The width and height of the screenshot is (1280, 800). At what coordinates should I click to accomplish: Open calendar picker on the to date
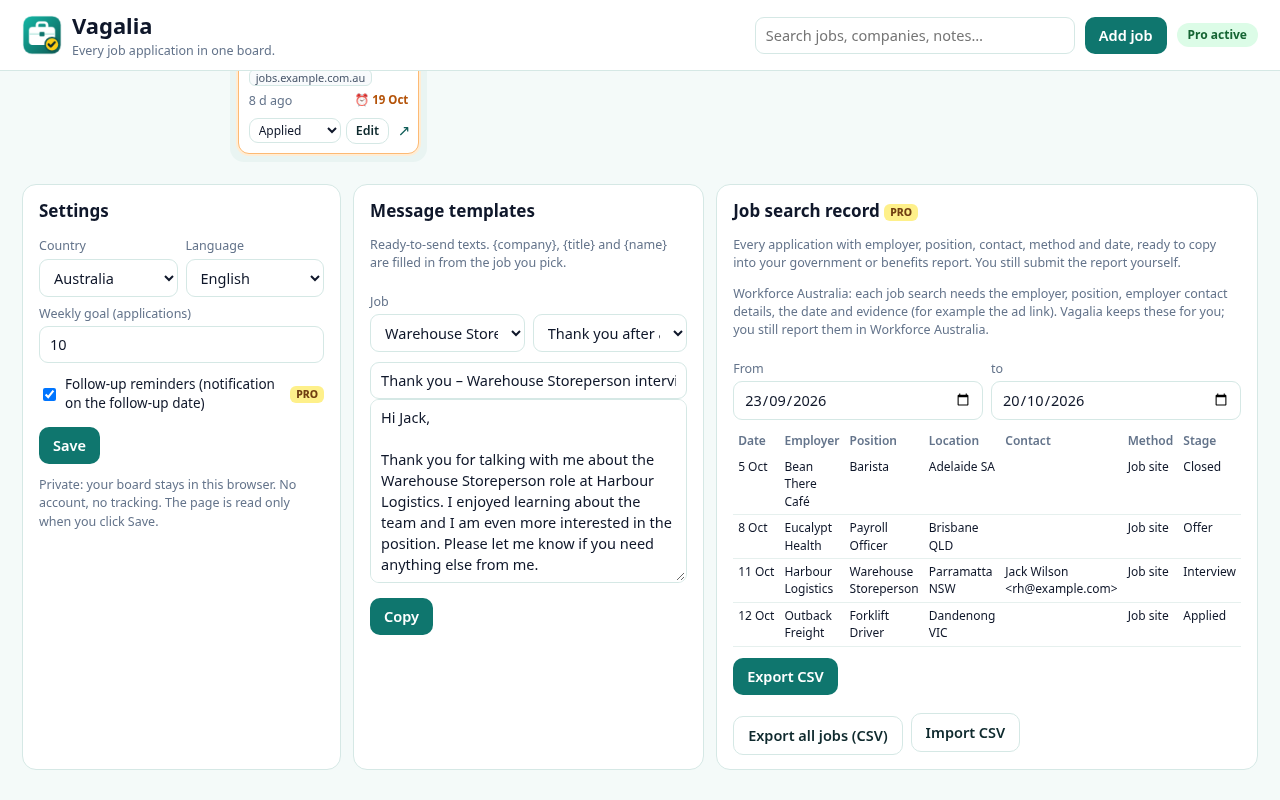pyautogui.click(x=1221, y=400)
